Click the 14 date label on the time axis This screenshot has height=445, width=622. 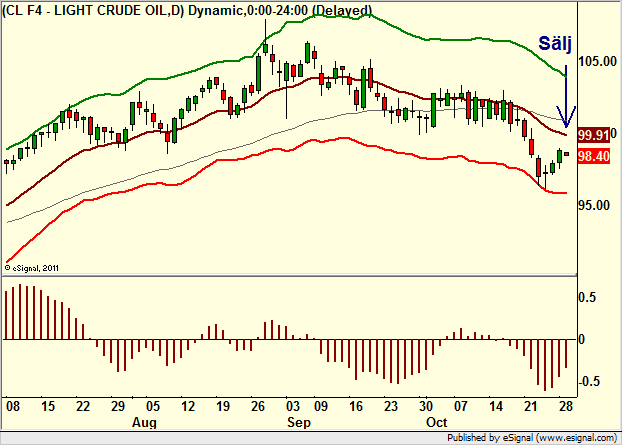pos(496,407)
